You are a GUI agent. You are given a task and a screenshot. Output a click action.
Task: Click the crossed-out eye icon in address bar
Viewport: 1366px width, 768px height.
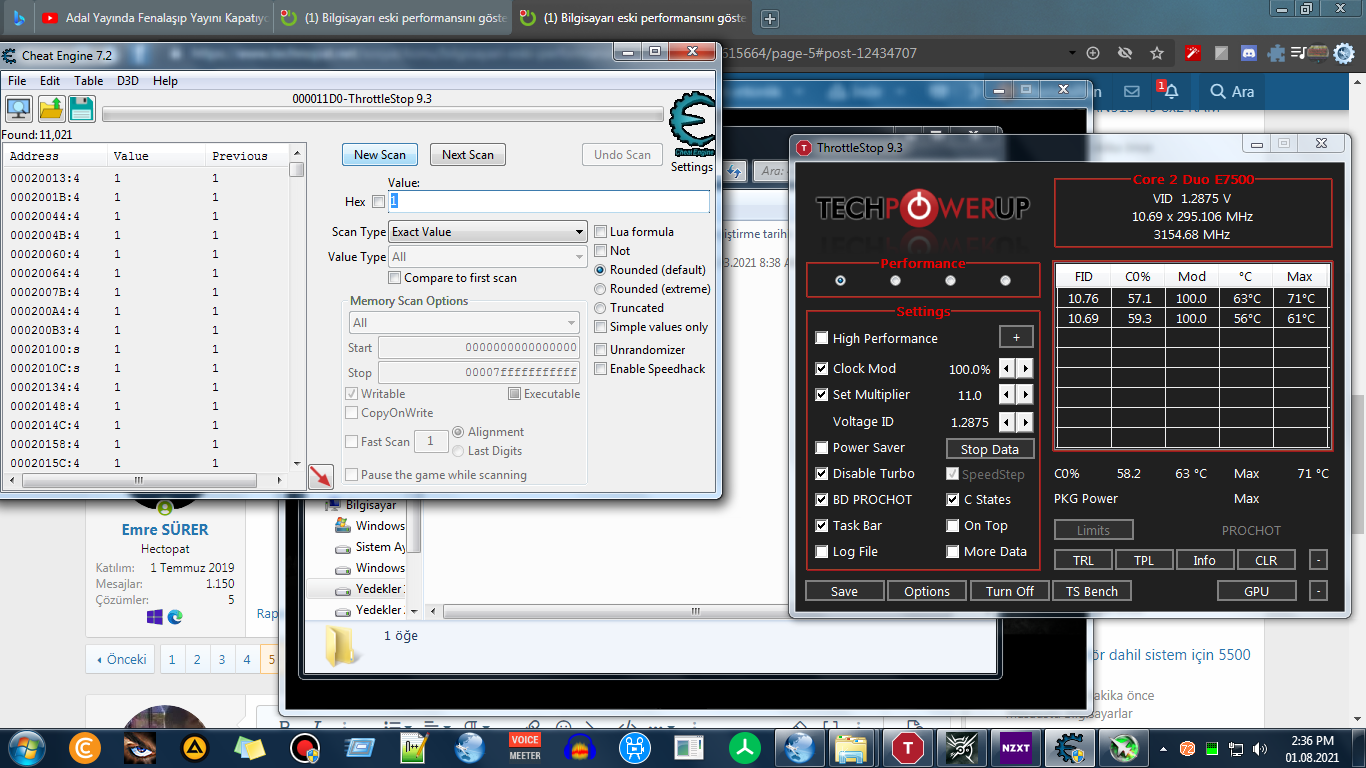coord(1125,53)
